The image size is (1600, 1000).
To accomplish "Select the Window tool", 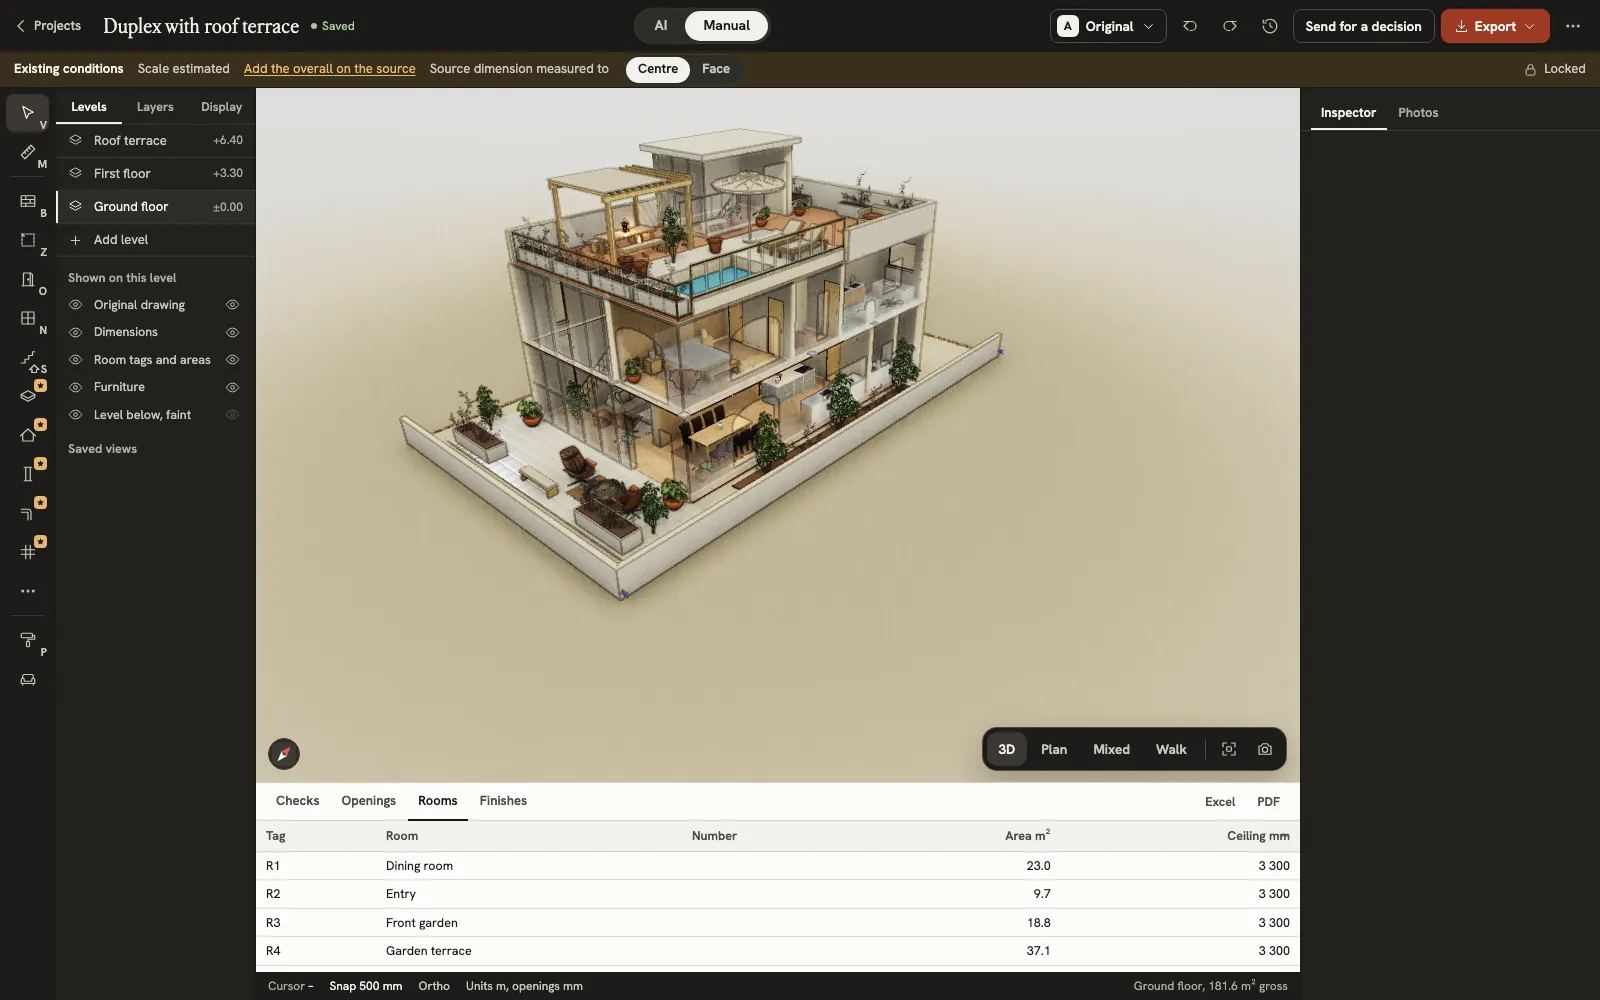I will tap(28, 318).
